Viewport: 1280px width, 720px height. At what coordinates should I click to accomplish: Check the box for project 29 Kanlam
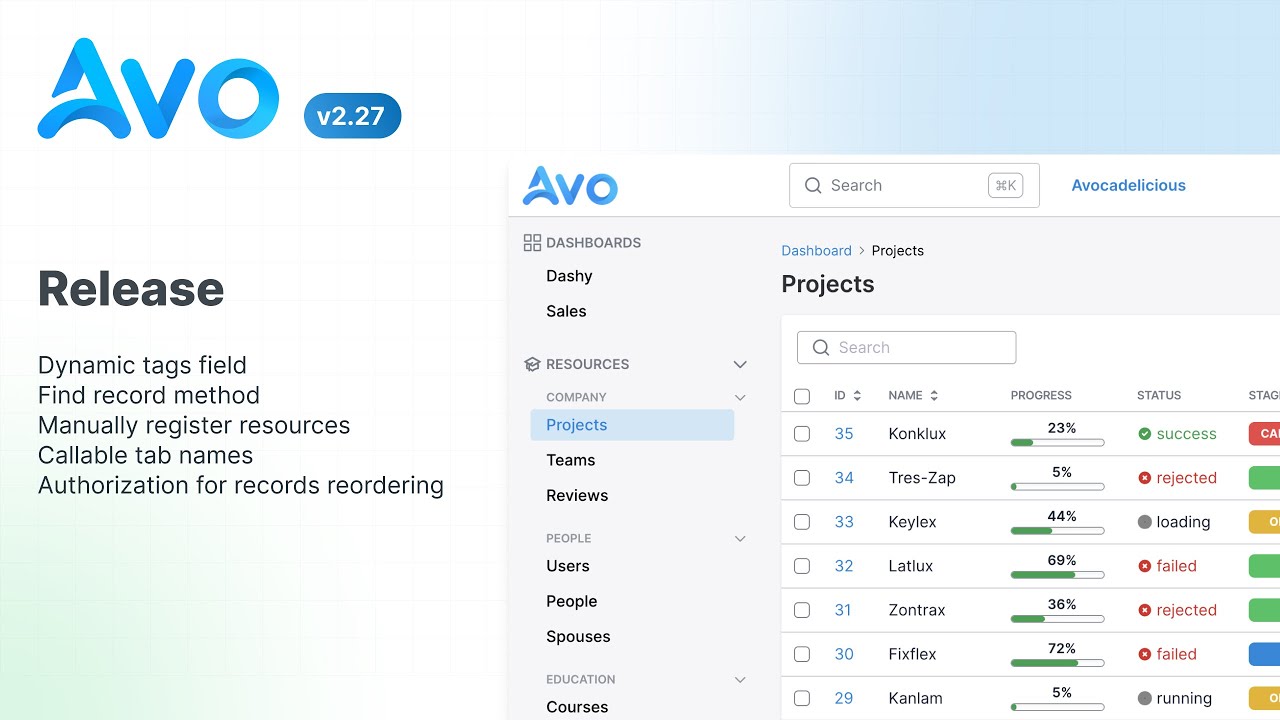[802, 698]
